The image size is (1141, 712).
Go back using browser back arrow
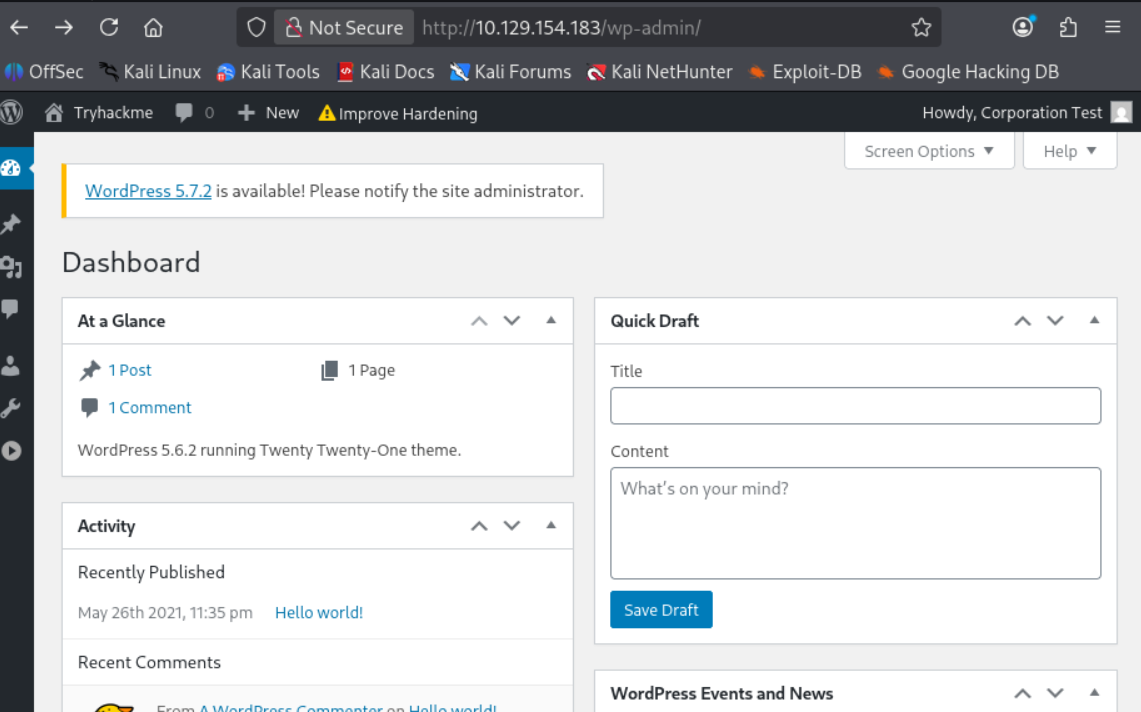click(20, 28)
